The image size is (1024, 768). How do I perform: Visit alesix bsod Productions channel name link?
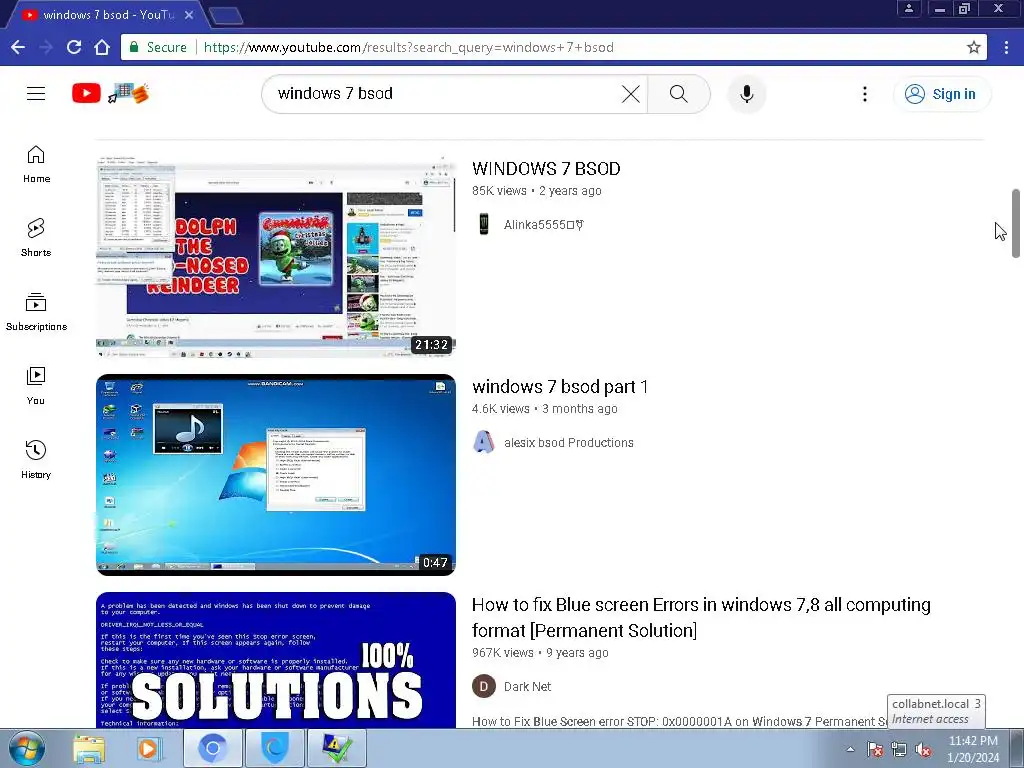coord(569,443)
